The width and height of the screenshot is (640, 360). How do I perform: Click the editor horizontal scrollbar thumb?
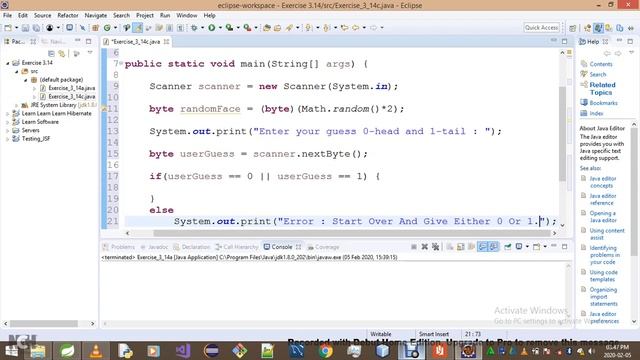click(x=352, y=233)
